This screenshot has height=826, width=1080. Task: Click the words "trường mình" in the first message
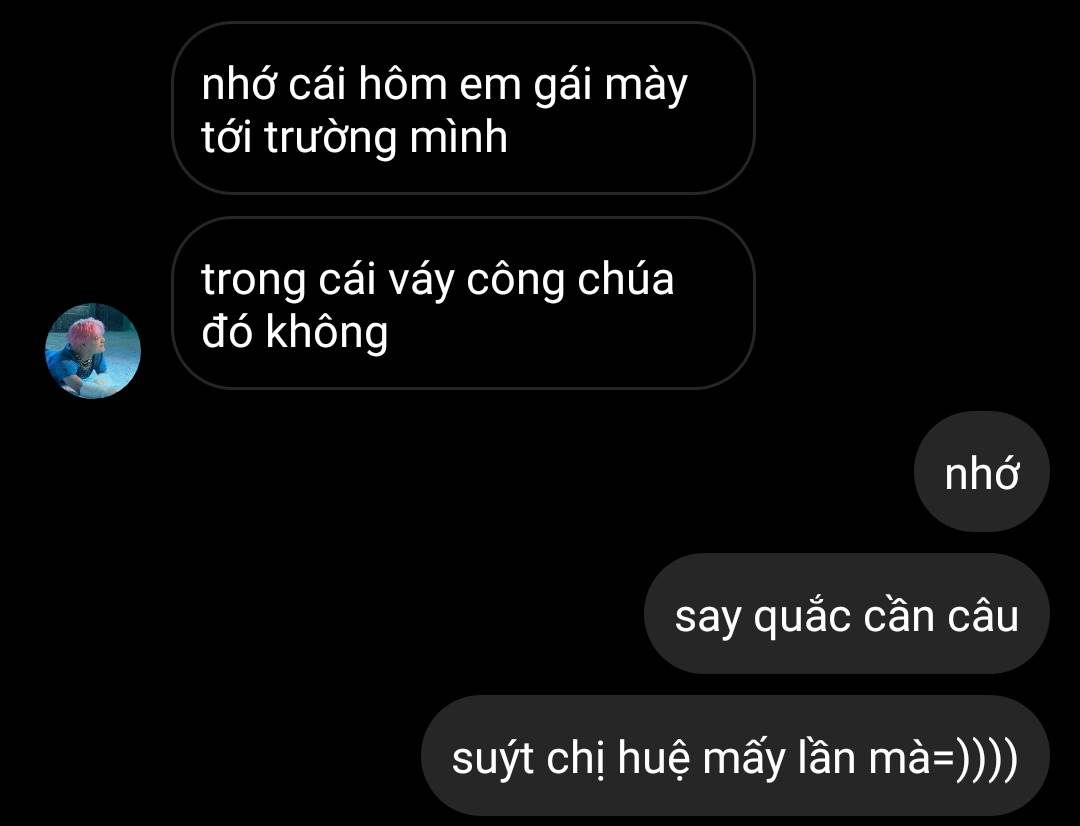[386, 136]
